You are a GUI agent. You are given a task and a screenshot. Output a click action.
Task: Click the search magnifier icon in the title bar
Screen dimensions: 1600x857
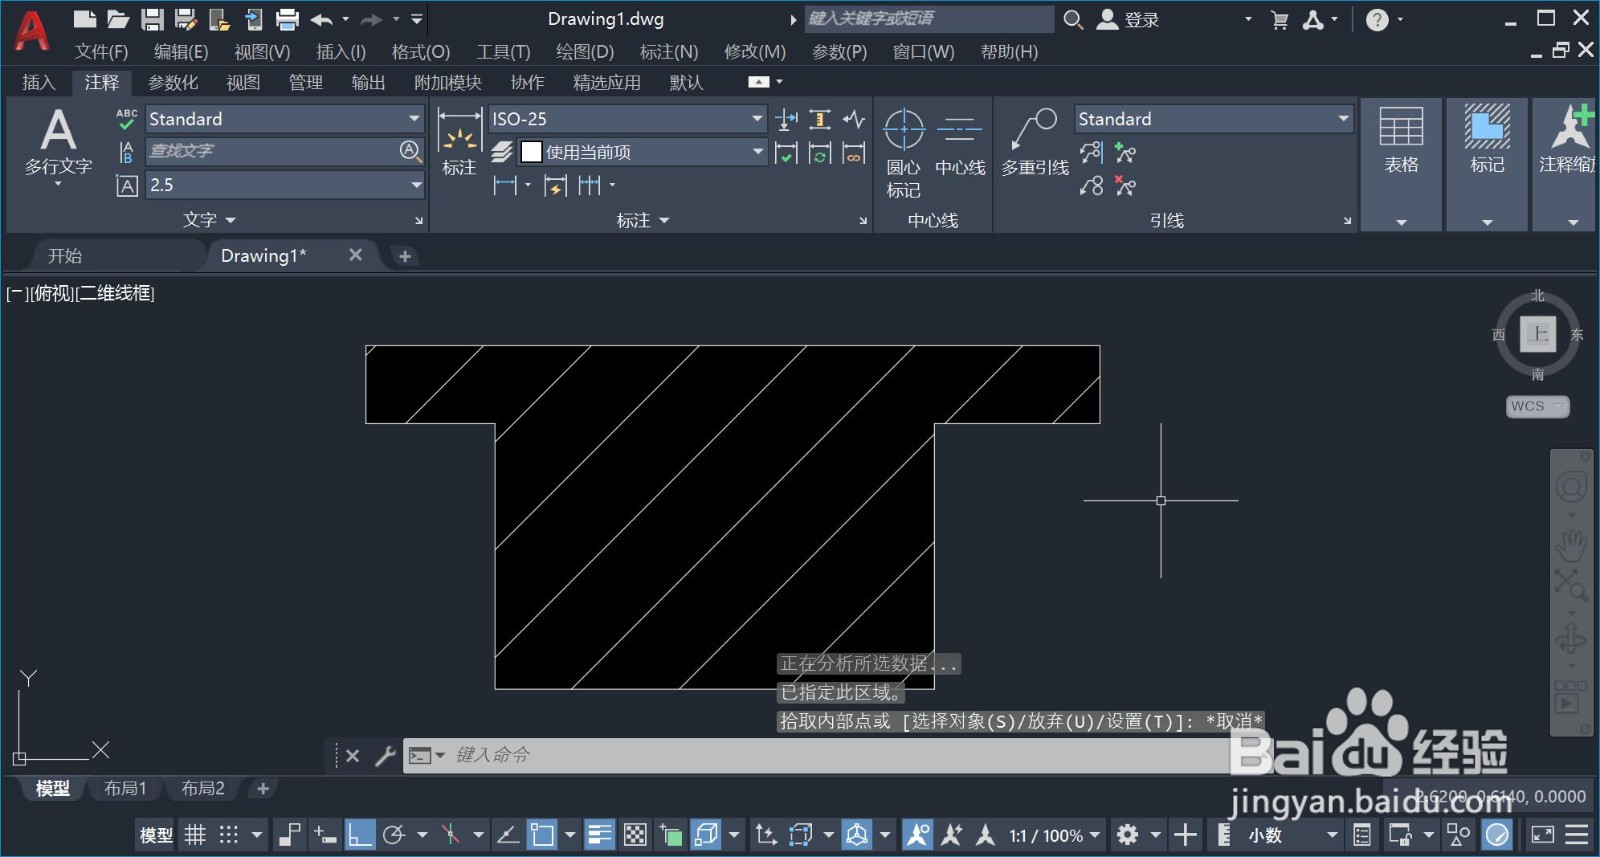[x=1073, y=19]
